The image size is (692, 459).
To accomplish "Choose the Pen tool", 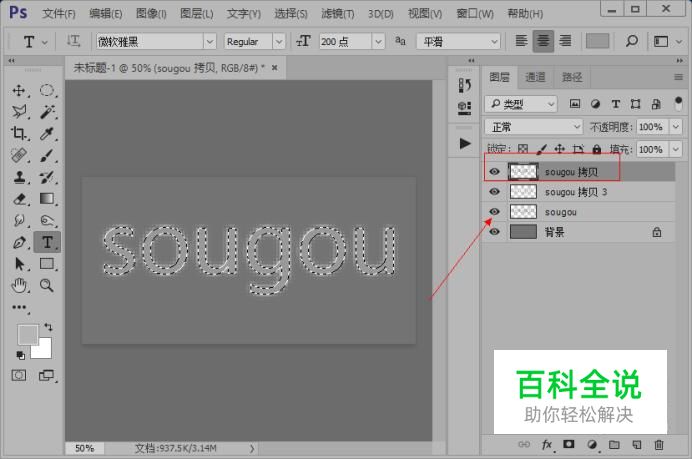I will click(19, 242).
